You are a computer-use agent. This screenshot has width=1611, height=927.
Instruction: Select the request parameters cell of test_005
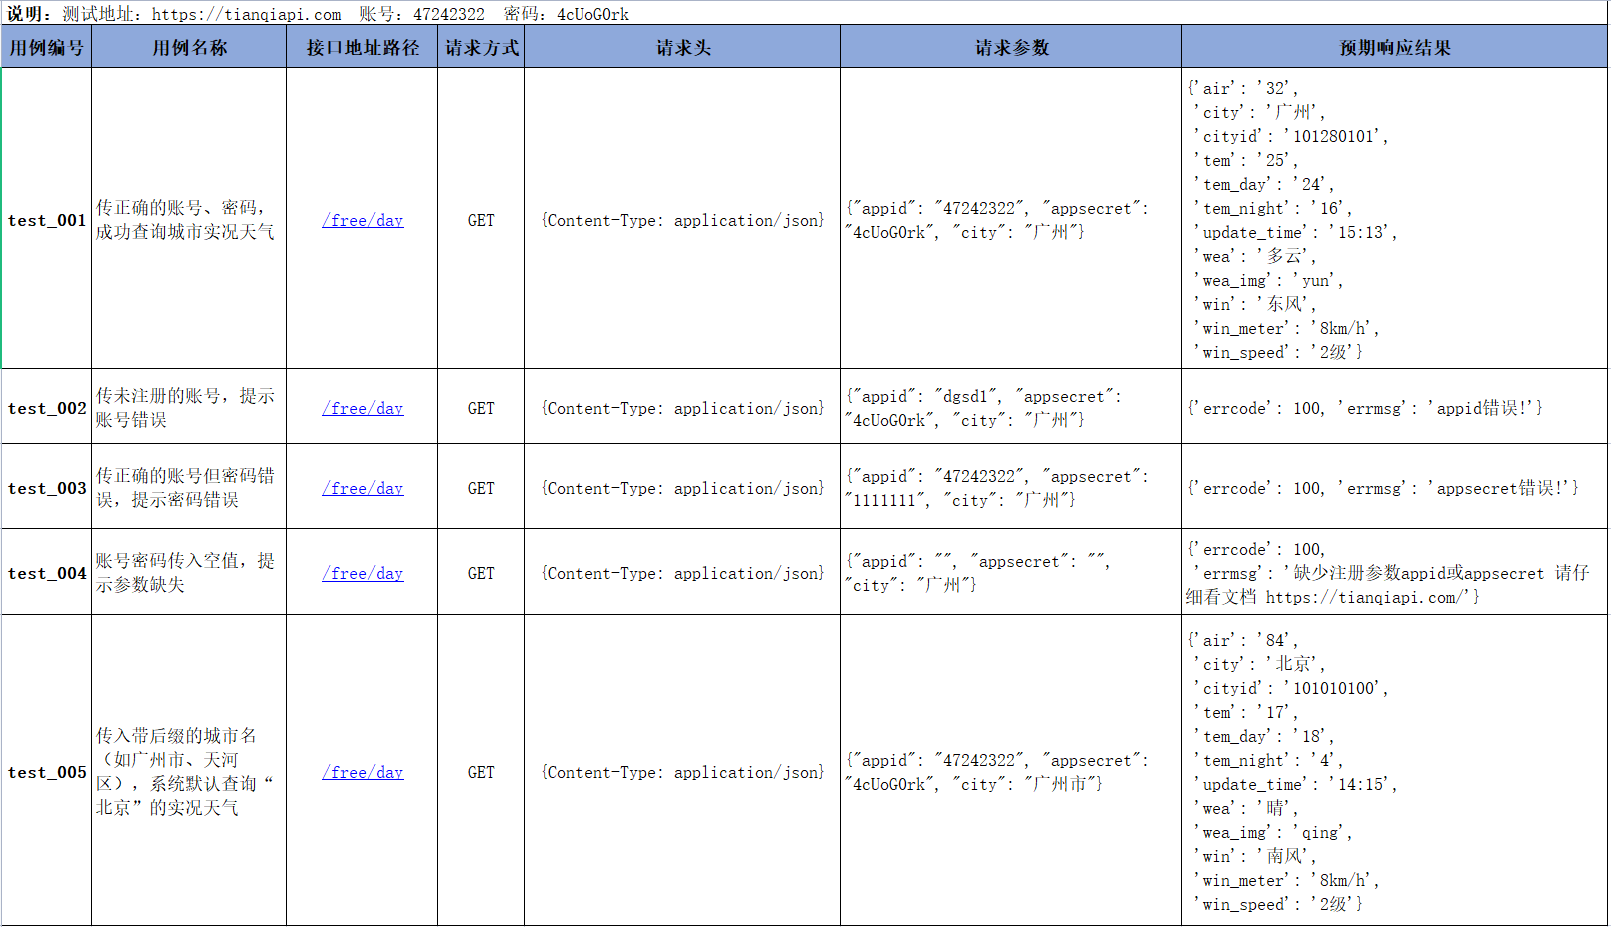coord(1010,772)
